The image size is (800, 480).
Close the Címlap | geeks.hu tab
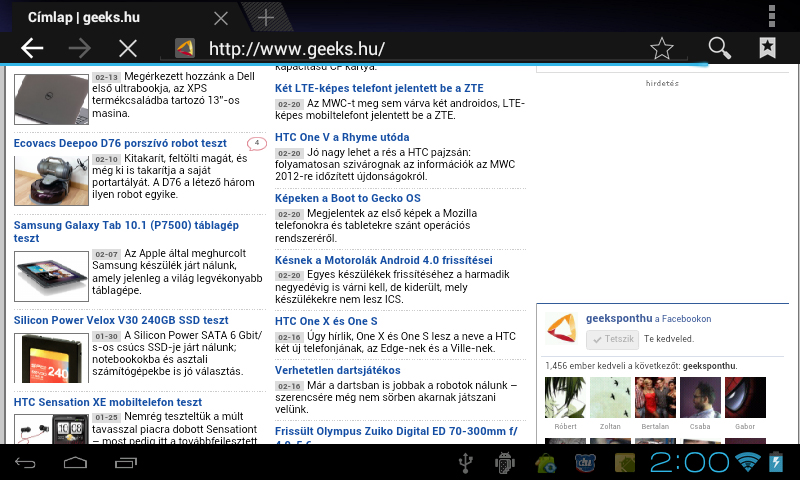point(221,19)
